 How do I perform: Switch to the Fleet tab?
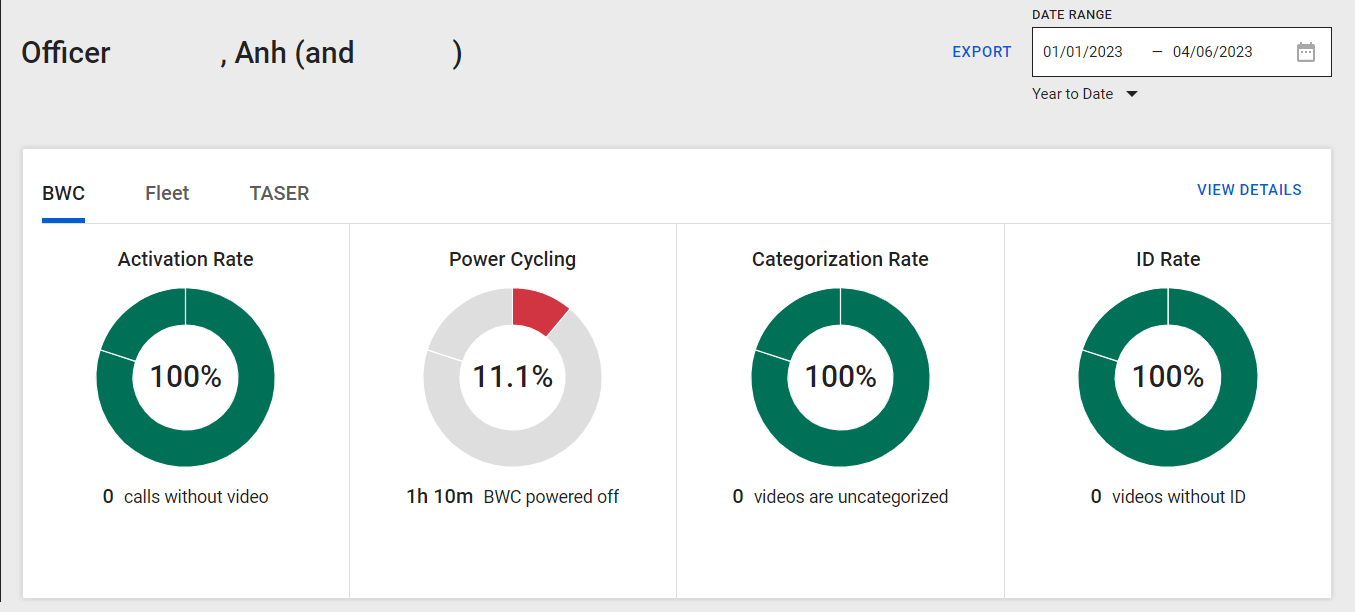click(x=167, y=193)
